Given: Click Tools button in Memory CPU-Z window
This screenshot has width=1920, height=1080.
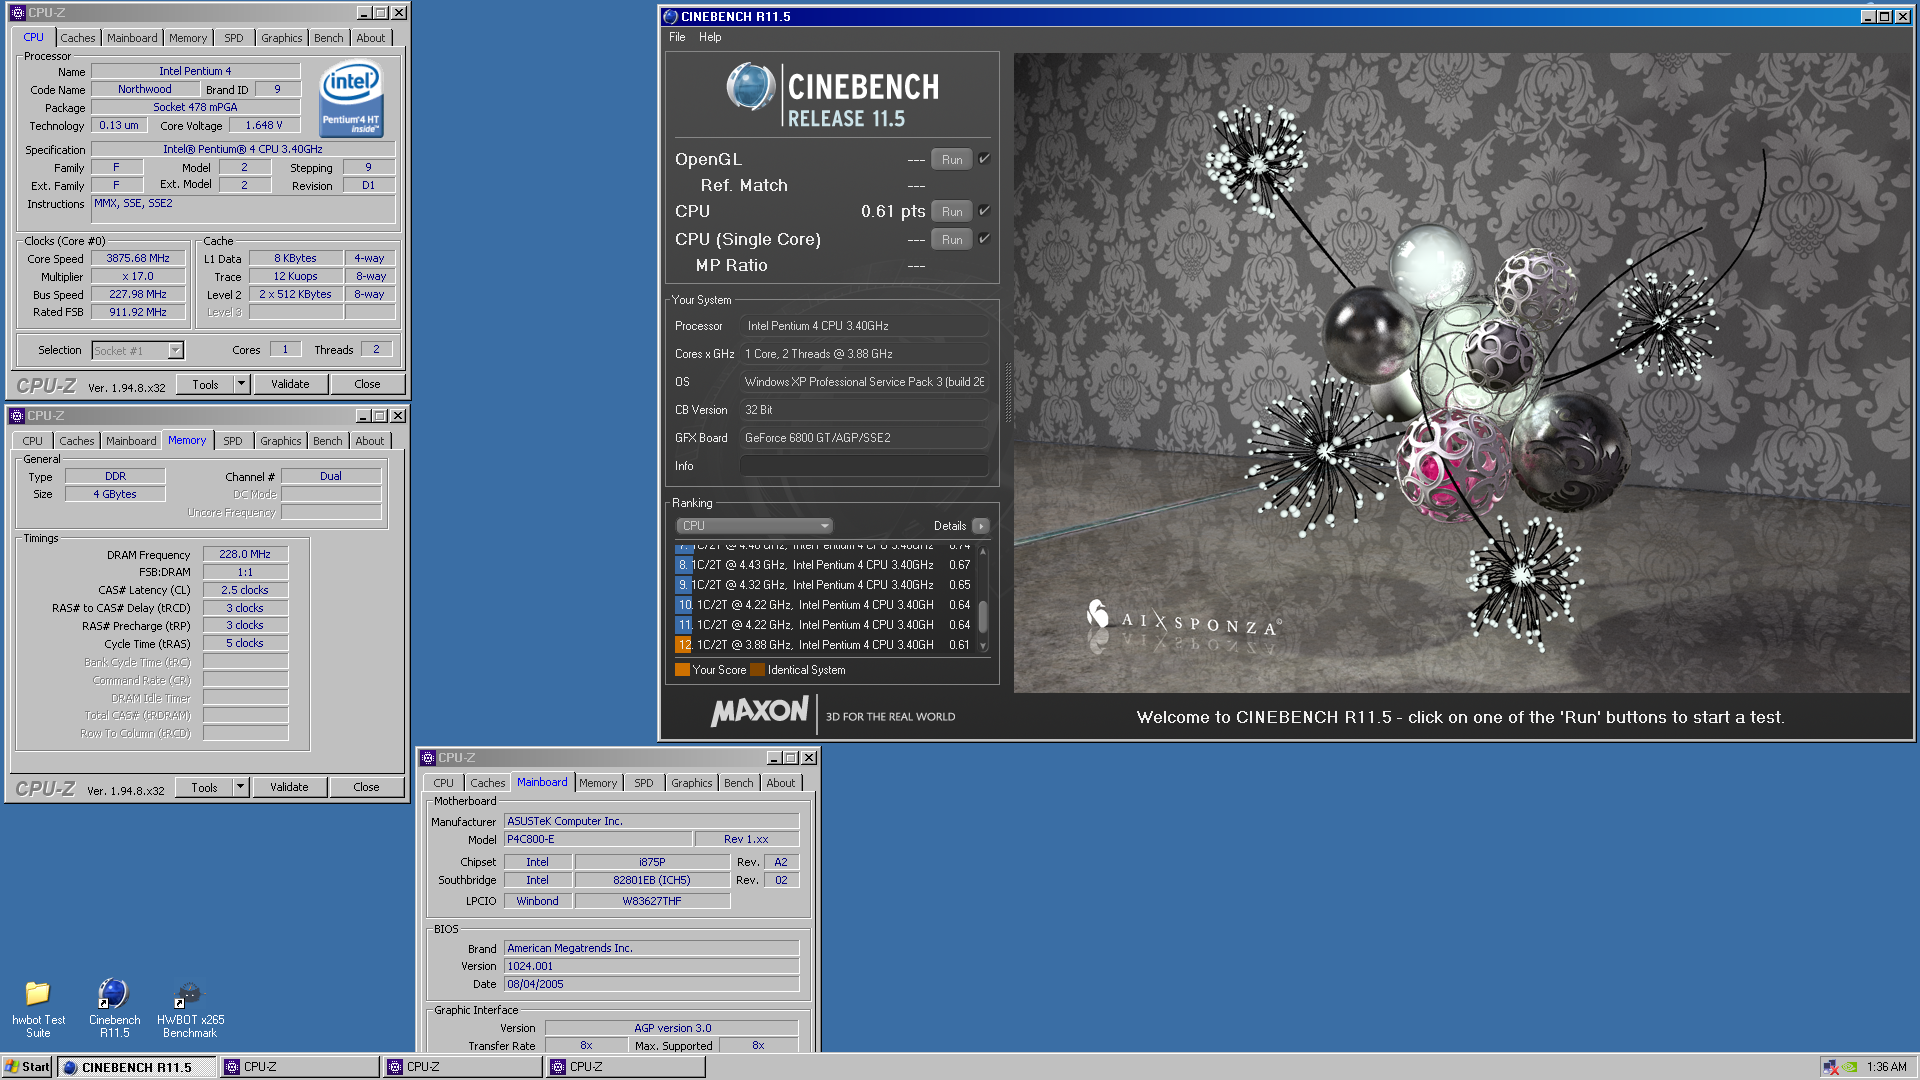Looking at the screenshot, I should (x=204, y=787).
